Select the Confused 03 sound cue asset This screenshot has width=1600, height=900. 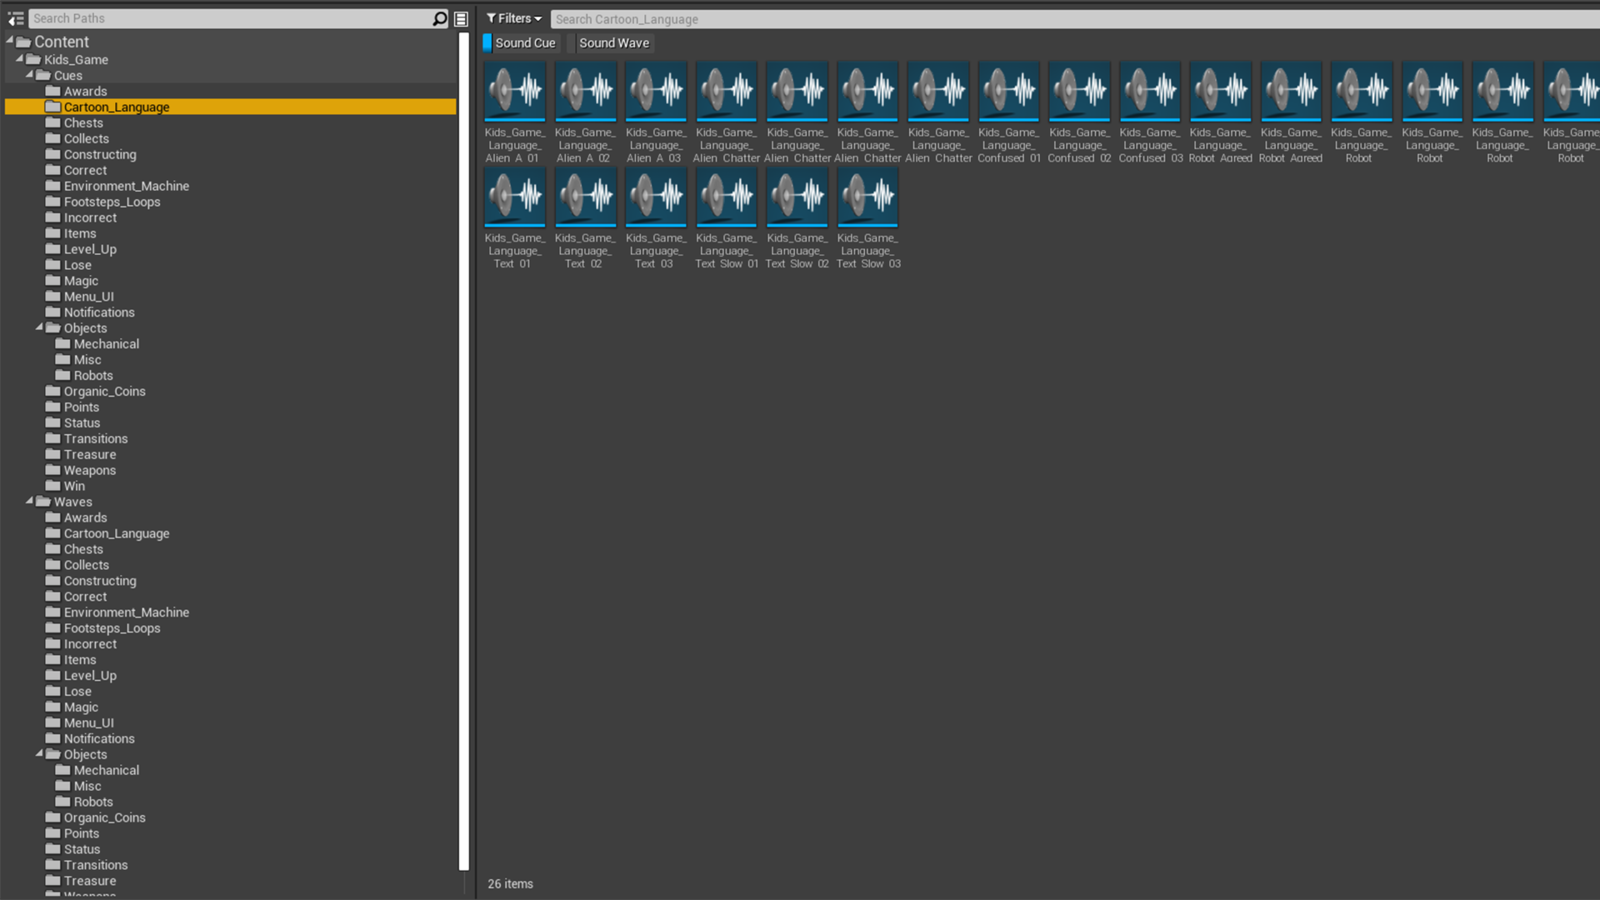[x=1150, y=92]
